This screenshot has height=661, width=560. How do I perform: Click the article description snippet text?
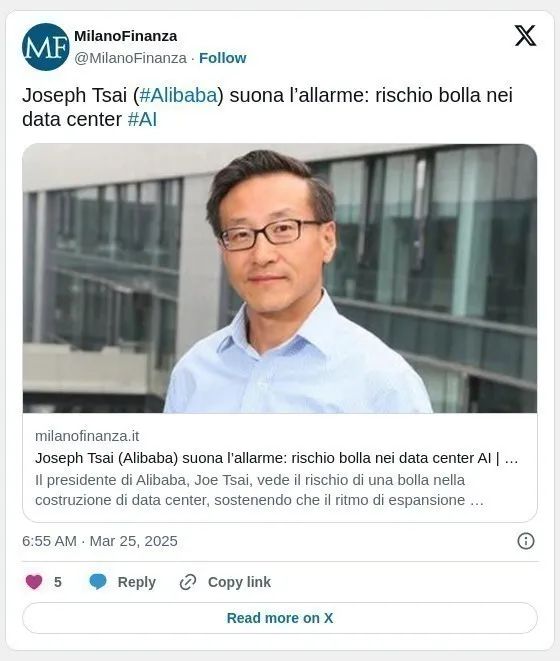(x=259, y=490)
